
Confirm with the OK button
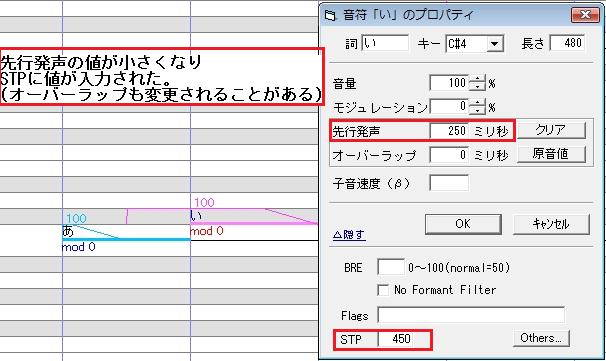coord(463,224)
